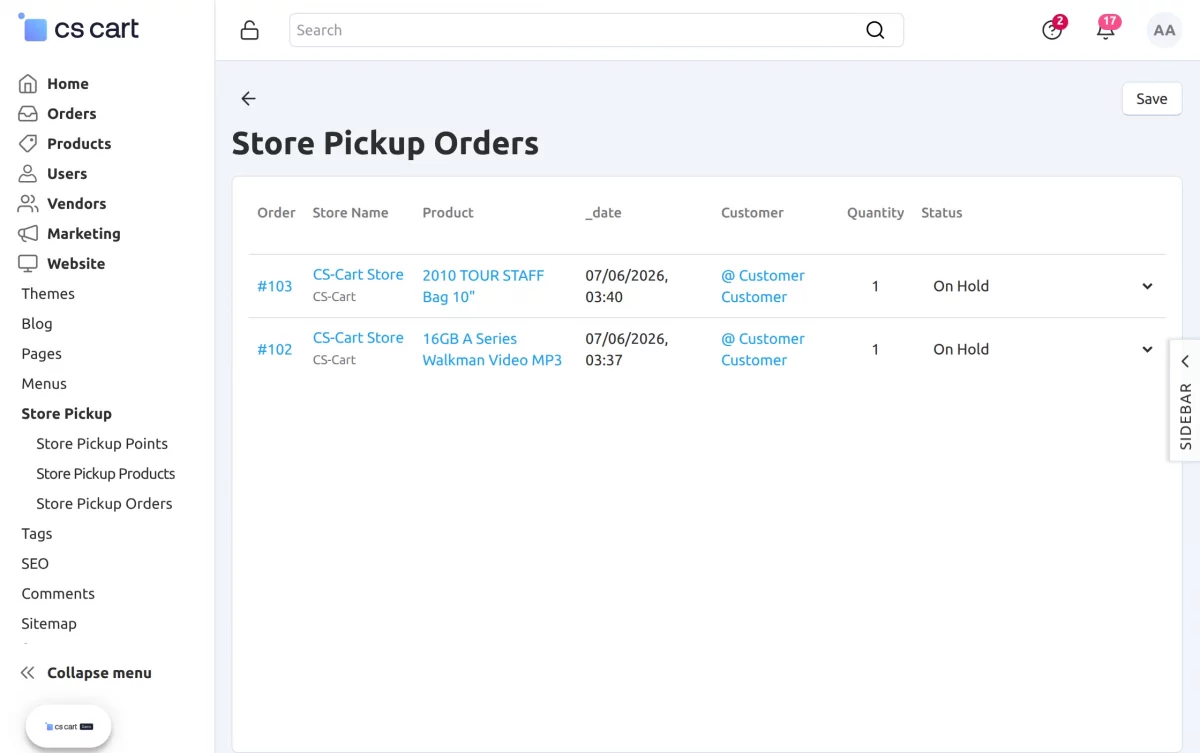The height and width of the screenshot is (753, 1200).
Task: Open order #102 link
Action: [275, 349]
